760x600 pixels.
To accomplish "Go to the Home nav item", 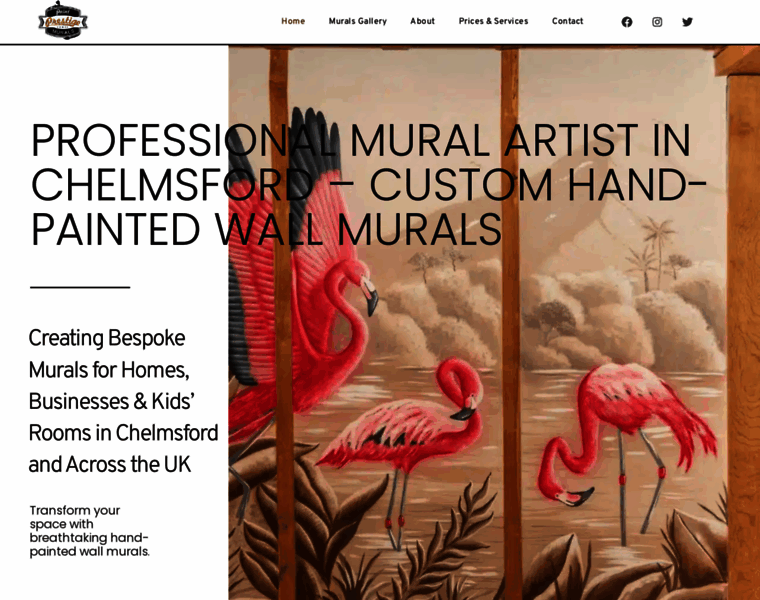I will (x=293, y=21).
